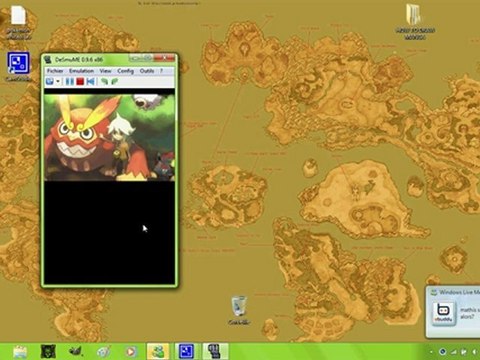The height and width of the screenshot is (360, 480).
Task: Click the rotate left green arrow icon
Action: 104,81
